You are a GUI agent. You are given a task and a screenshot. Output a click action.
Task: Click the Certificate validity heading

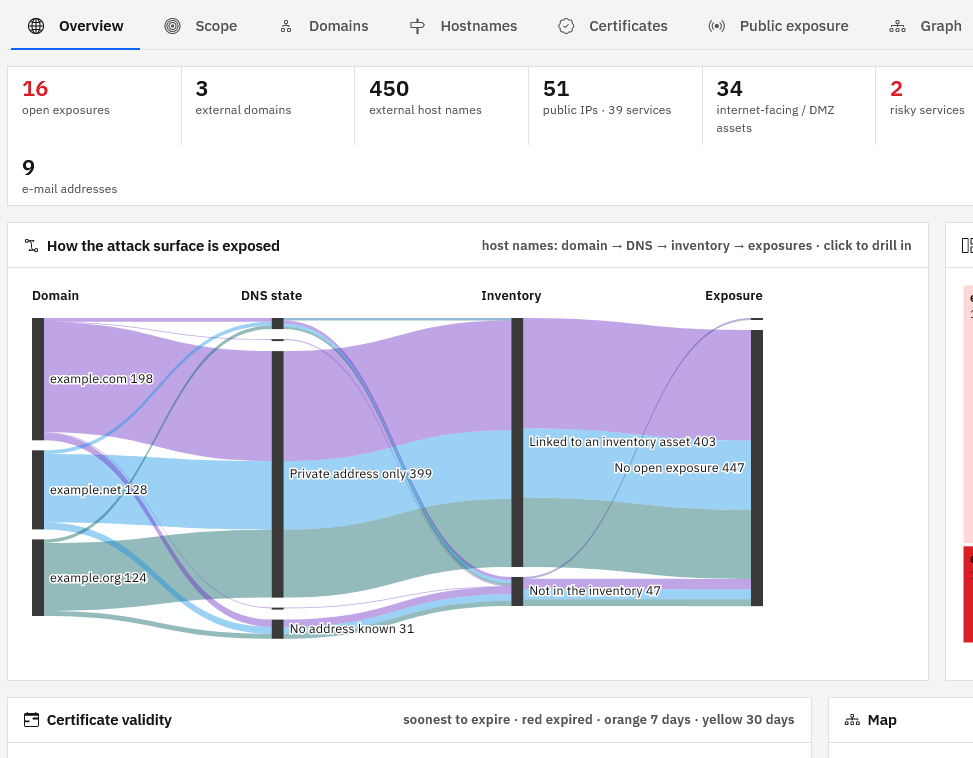(109, 720)
